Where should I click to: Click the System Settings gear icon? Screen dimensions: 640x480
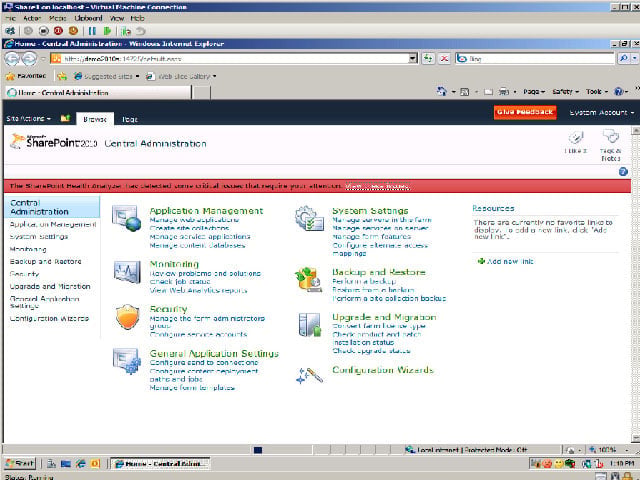click(309, 218)
